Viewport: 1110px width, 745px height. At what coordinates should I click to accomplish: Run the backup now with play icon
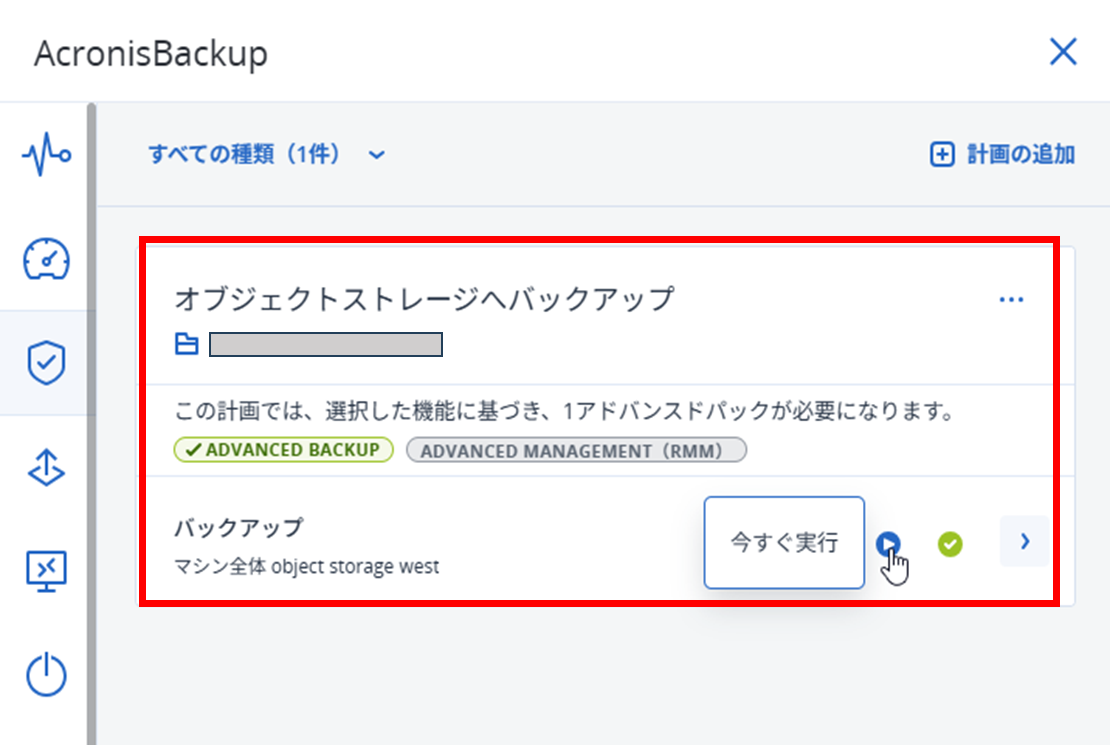[x=888, y=544]
